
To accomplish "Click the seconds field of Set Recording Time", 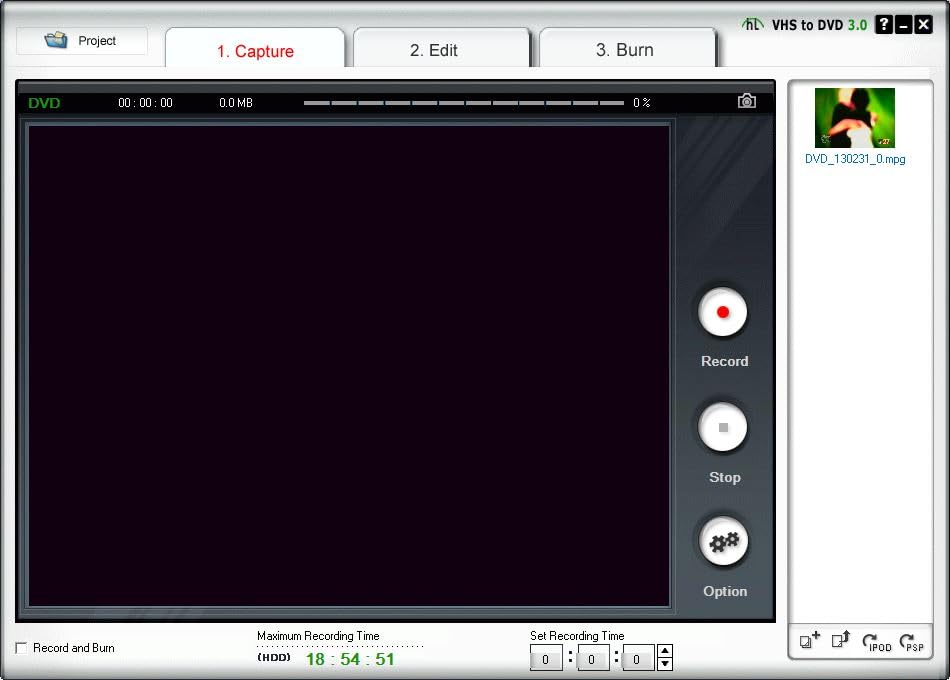I will 638,659.
